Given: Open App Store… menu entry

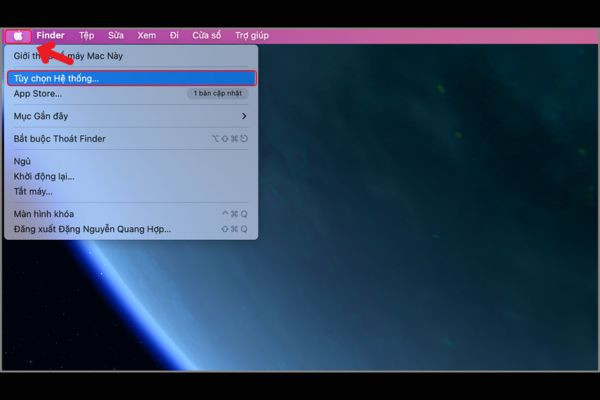Looking at the screenshot, I should pyautogui.click(x=131, y=93).
